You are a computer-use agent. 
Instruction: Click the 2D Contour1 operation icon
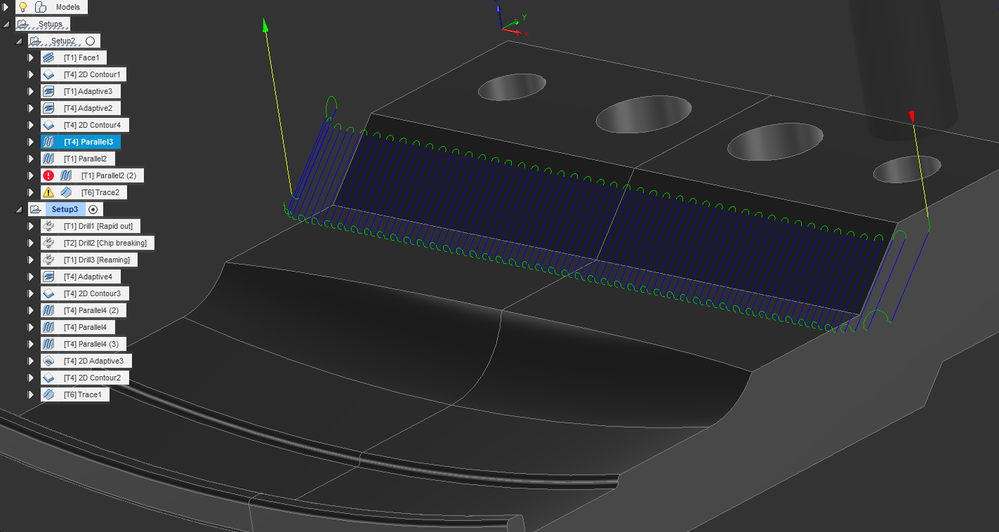48,75
